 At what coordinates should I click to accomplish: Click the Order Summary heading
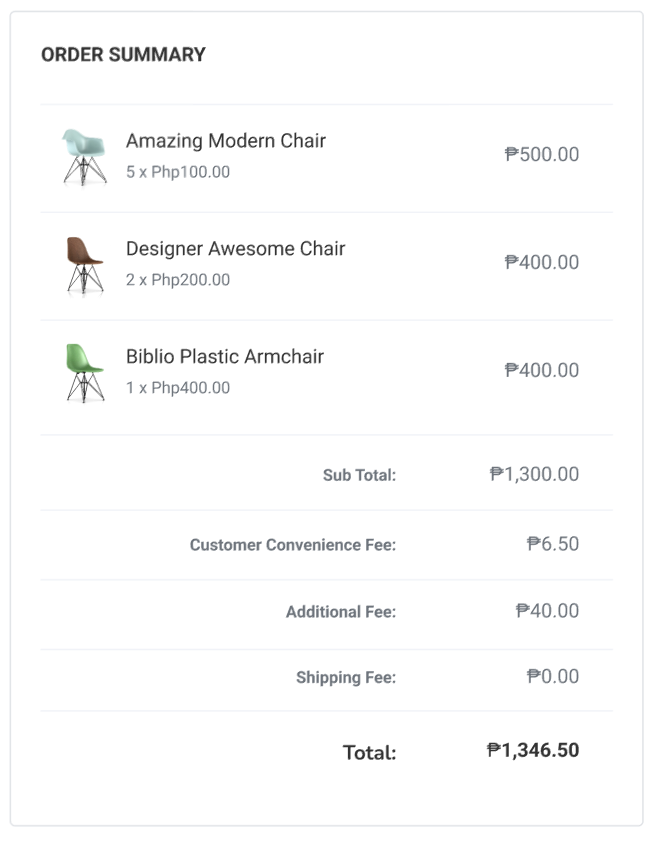coord(123,55)
